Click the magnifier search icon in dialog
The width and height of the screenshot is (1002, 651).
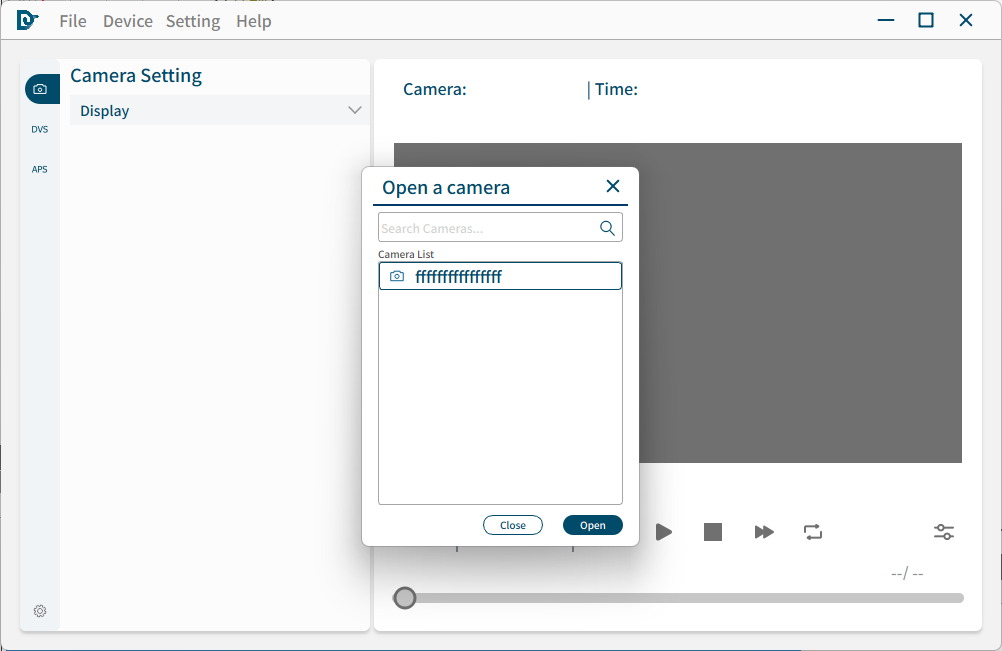tap(607, 228)
